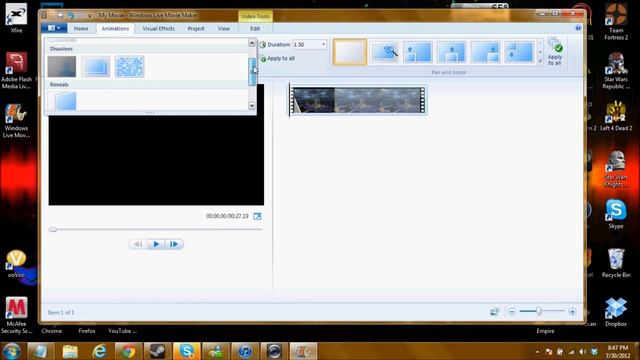Play the movie preview
The image size is (640, 360).
[156, 244]
